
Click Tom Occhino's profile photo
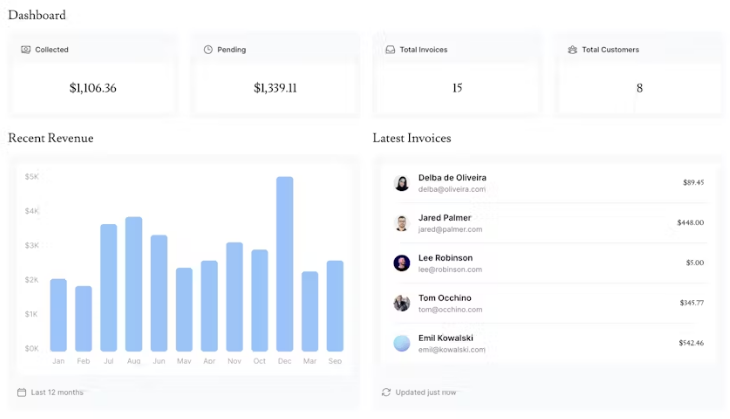[x=401, y=303]
